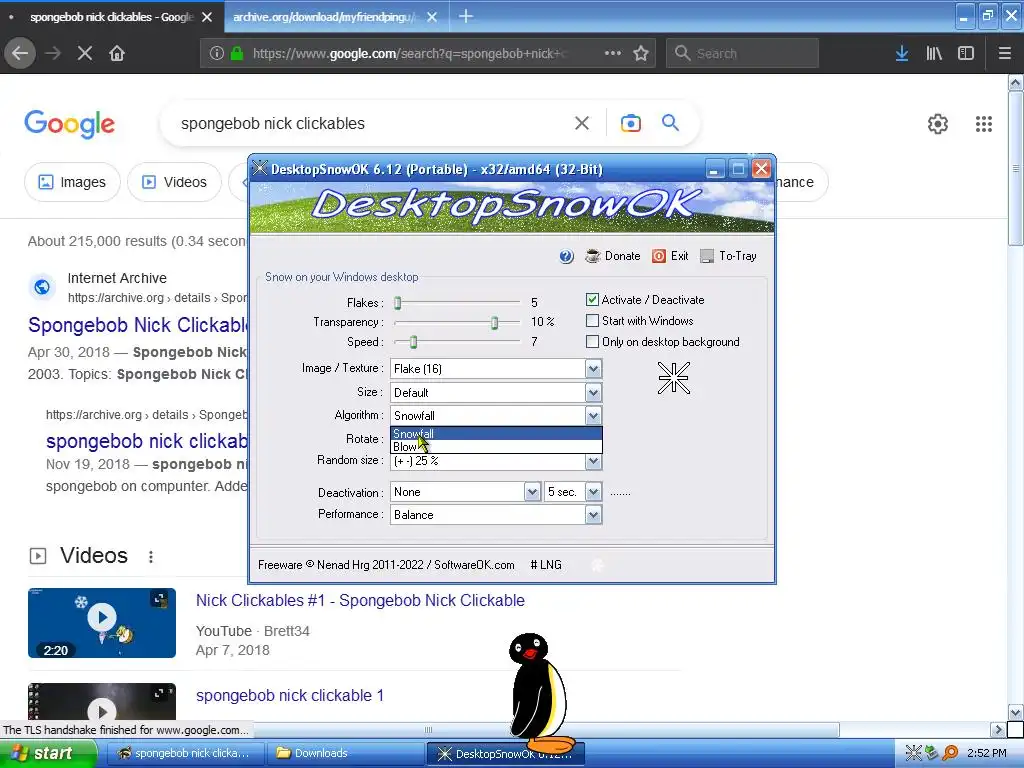Click the Firefox Search input field

coord(742,53)
